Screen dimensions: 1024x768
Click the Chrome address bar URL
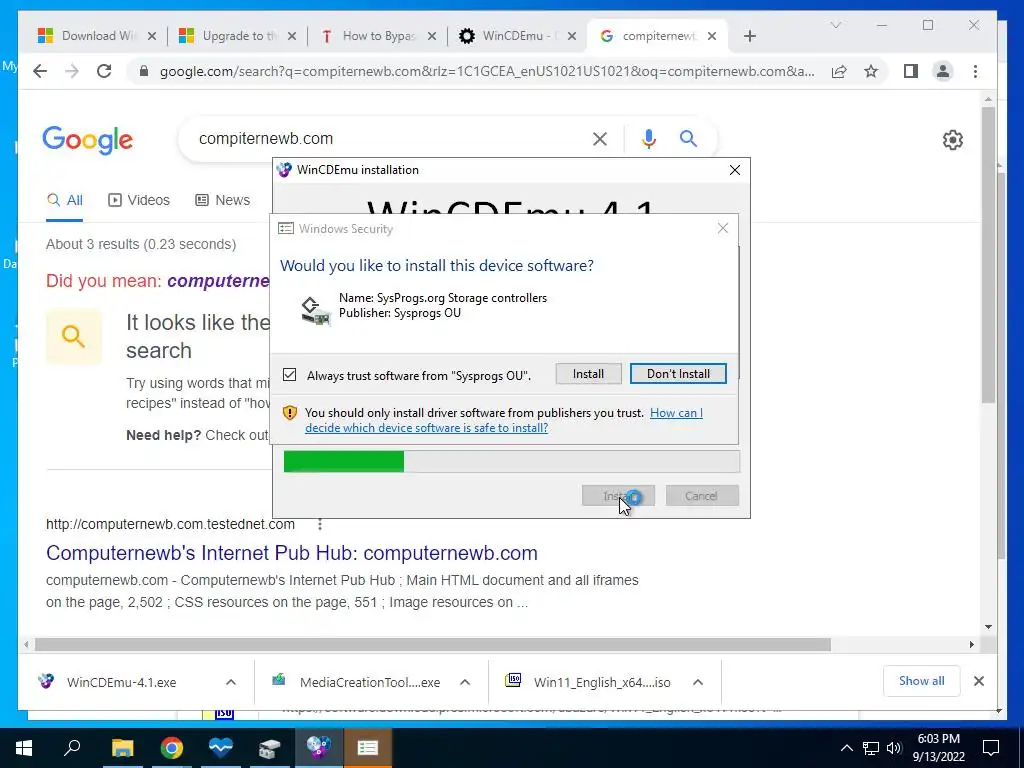click(x=487, y=71)
